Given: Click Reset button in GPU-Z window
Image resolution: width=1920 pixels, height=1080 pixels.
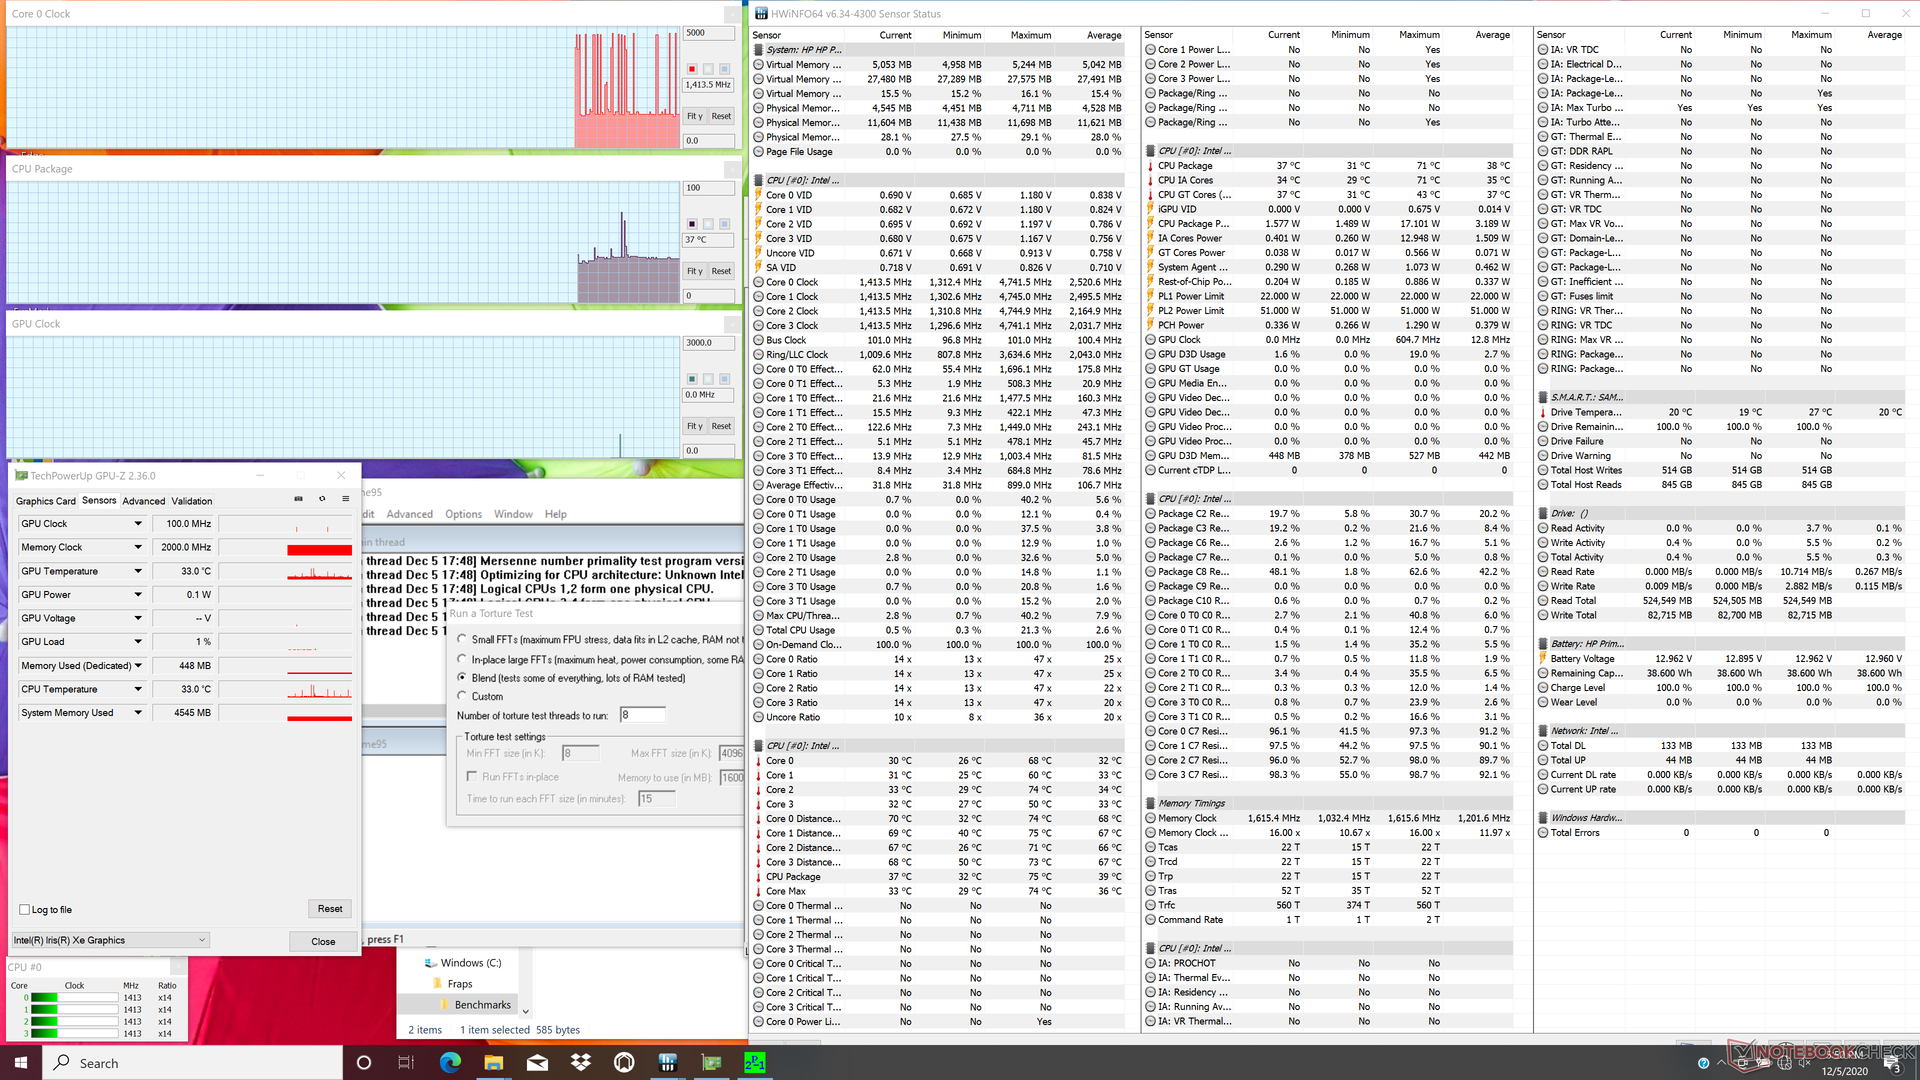Looking at the screenshot, I should (330, 909).
